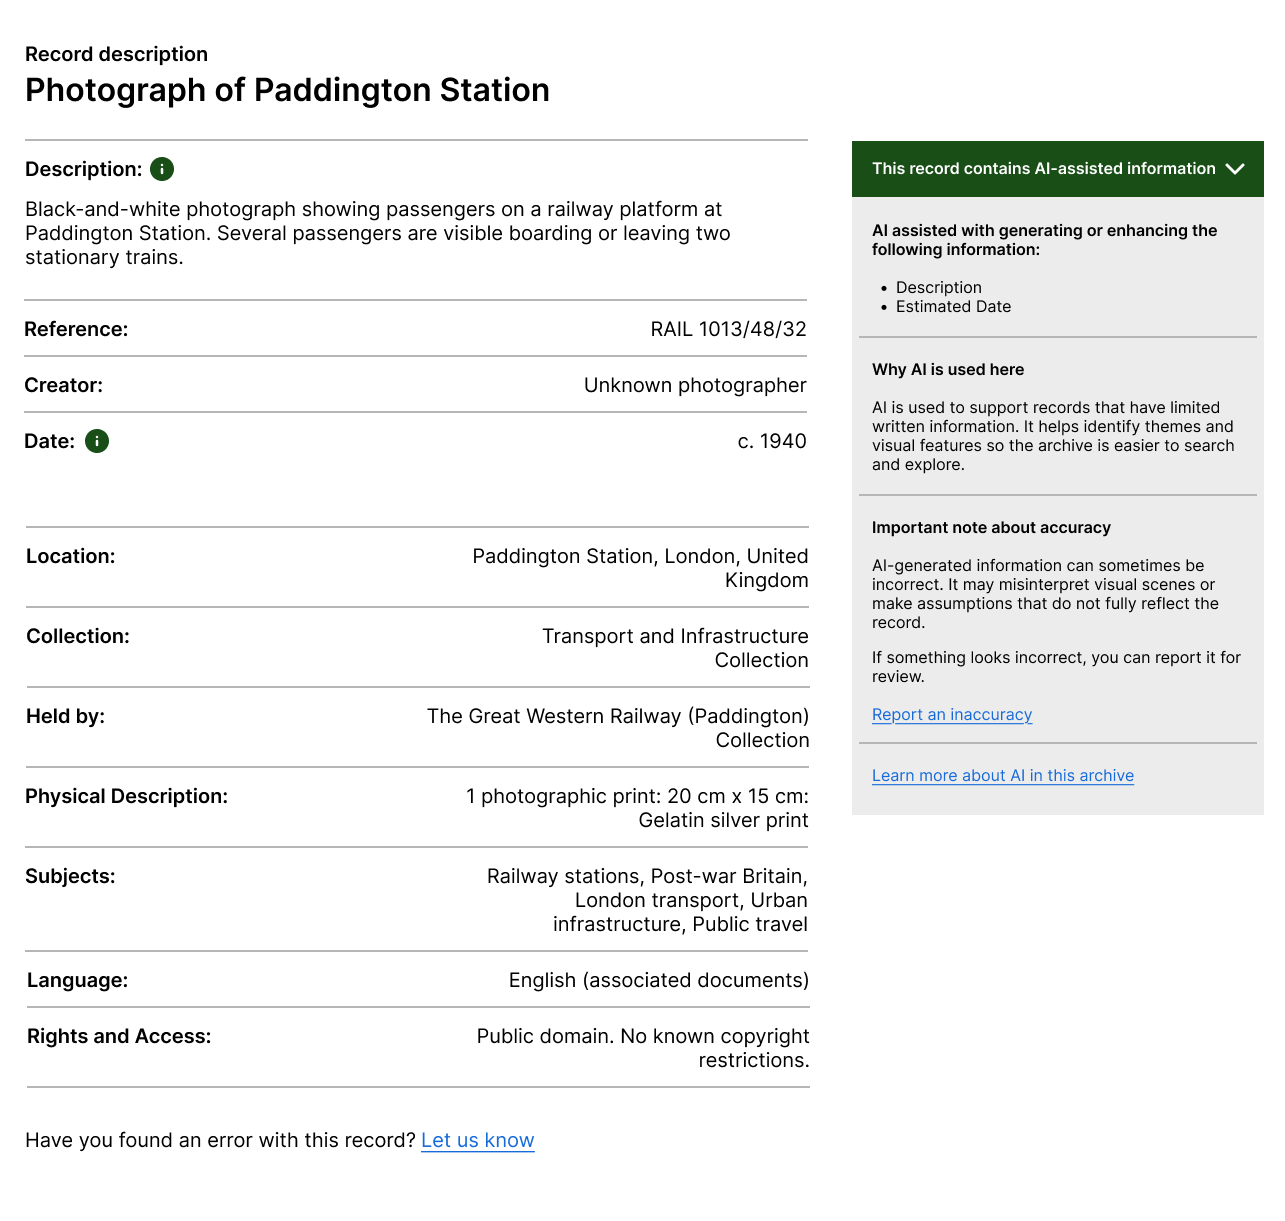Screen dimensions: 1285x1221
Task: Click the Paddington Station, London location value
Action: [x=640, y=568]
